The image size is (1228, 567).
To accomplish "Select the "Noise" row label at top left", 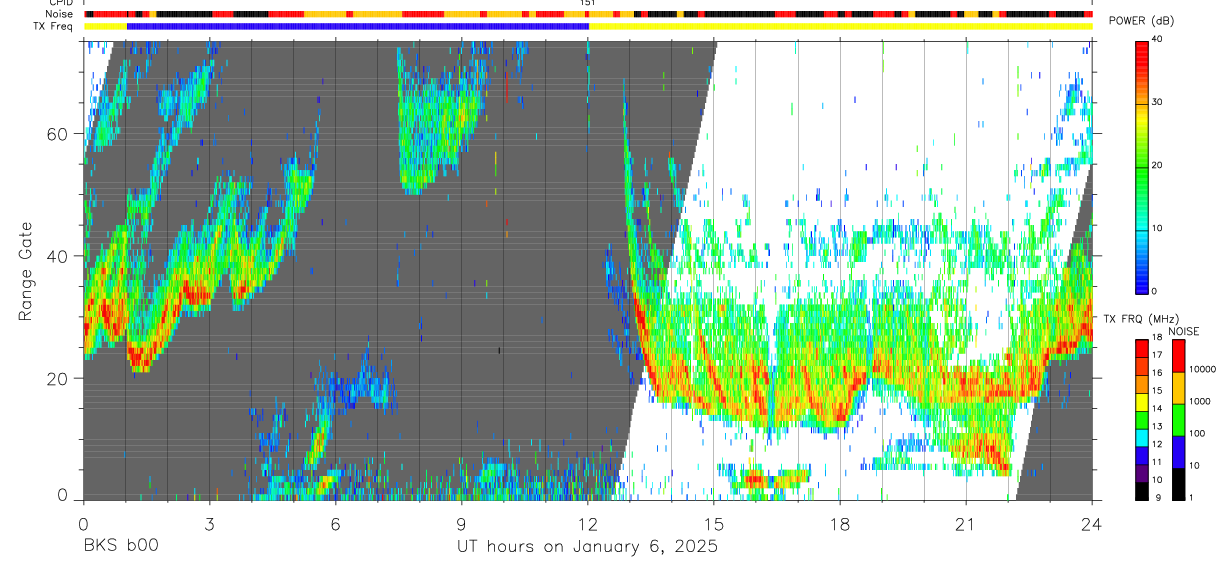I will click(61, 14).
